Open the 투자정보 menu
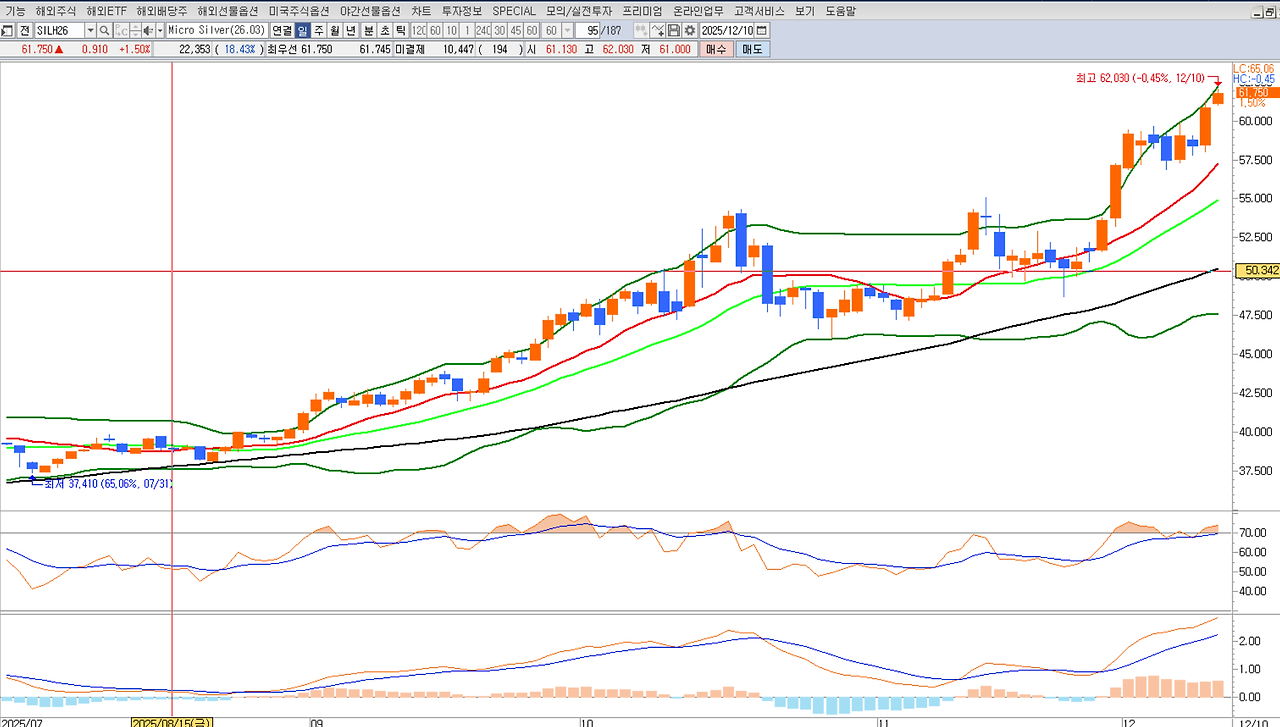 462,11
